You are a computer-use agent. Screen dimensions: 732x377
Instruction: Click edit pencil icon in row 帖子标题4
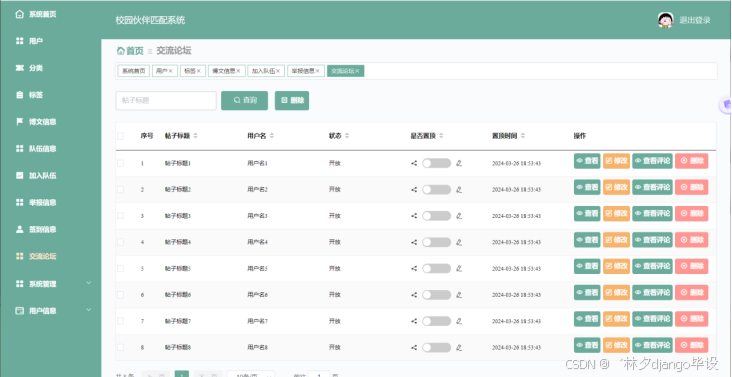click(x=459, y=242)
